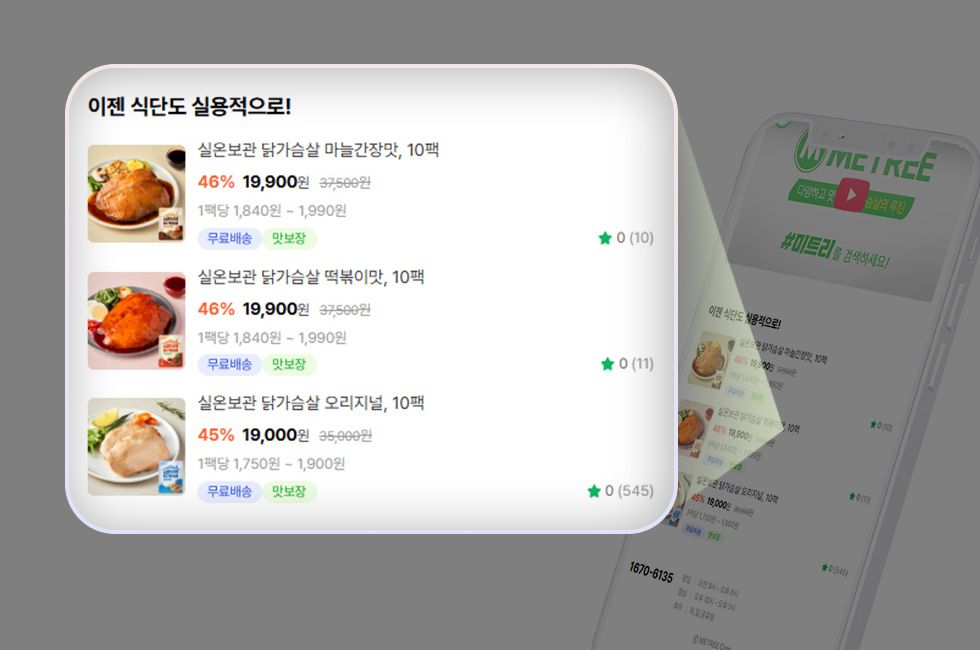
Task: Select the 마늘간장맛 10팩 product title
Action: (x=318, y=150)
